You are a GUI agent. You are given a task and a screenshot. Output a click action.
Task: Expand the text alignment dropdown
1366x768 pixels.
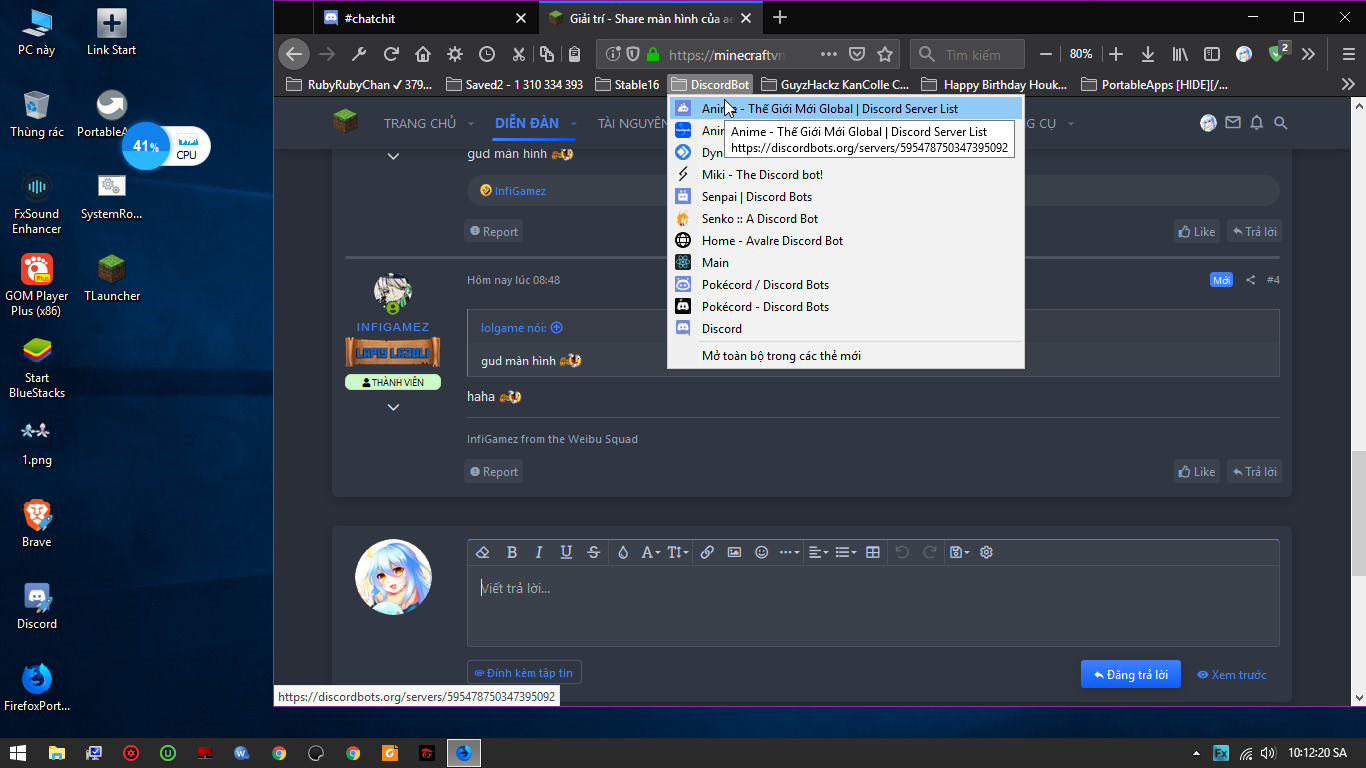coord(818,552)
